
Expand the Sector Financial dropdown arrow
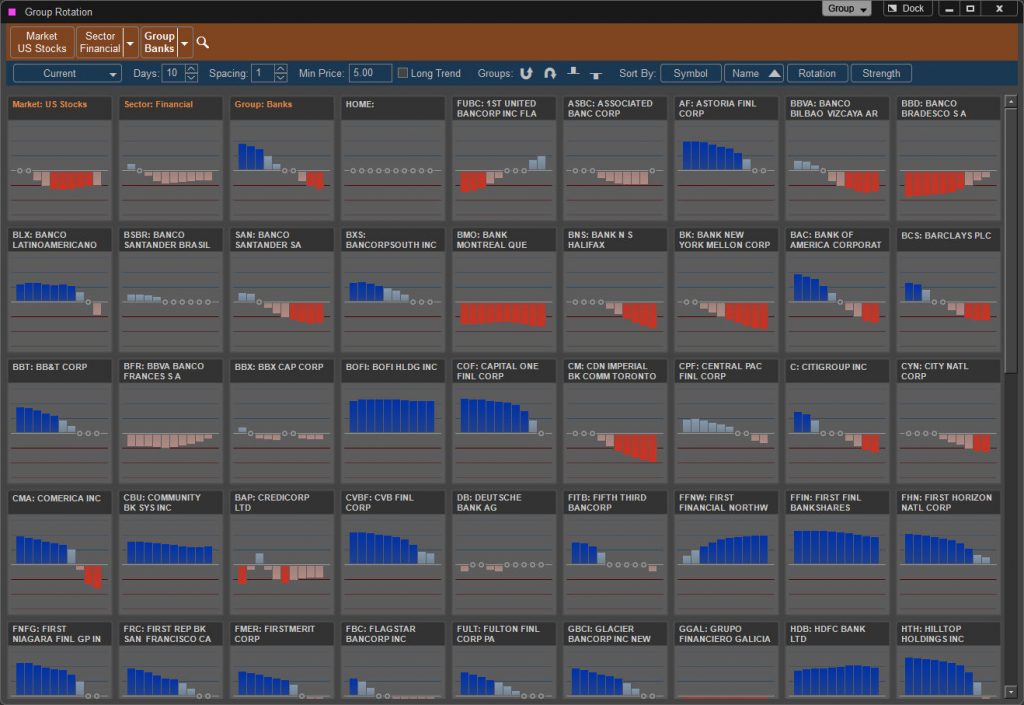130,43
